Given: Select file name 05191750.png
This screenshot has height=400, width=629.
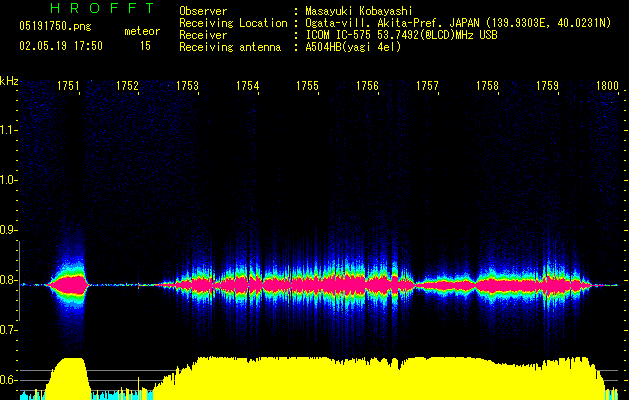Looking at the screenshot, I should pyautogui.click(x=55, y=26).
